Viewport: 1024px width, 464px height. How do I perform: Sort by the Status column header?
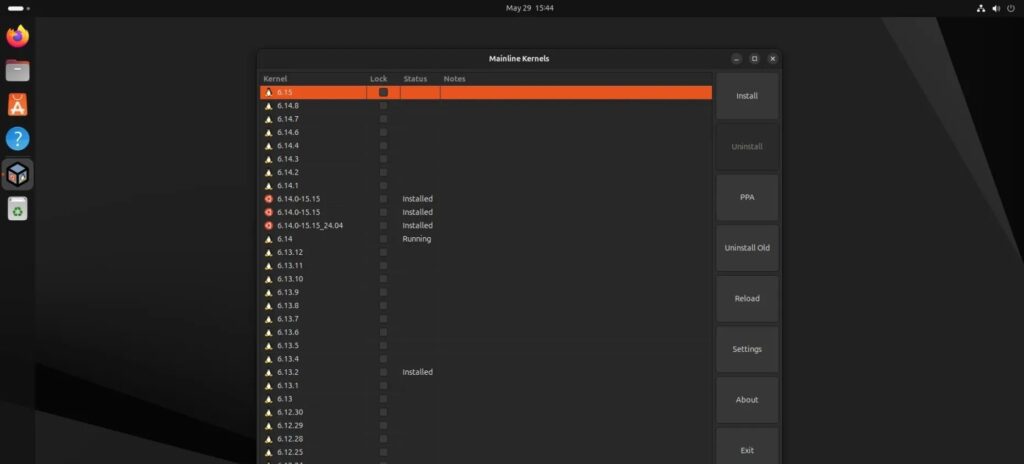click(415, 78)
